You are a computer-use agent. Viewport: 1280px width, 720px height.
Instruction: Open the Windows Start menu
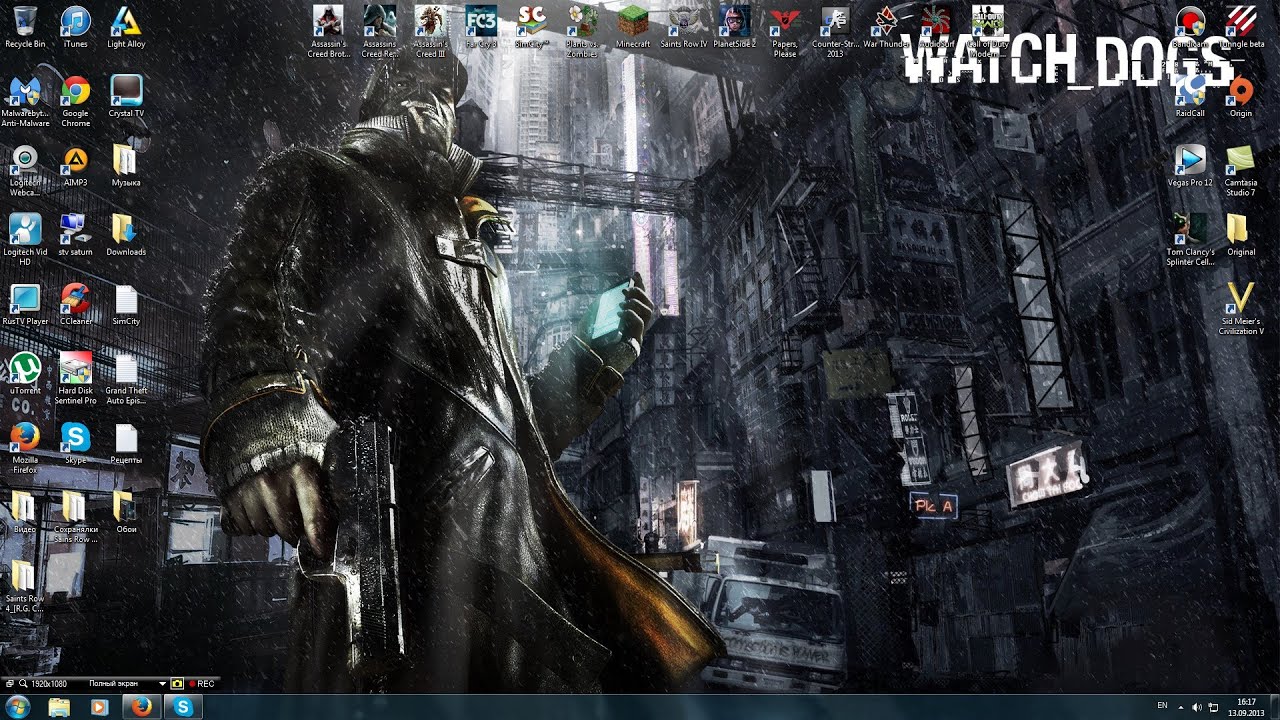[19, 707]
